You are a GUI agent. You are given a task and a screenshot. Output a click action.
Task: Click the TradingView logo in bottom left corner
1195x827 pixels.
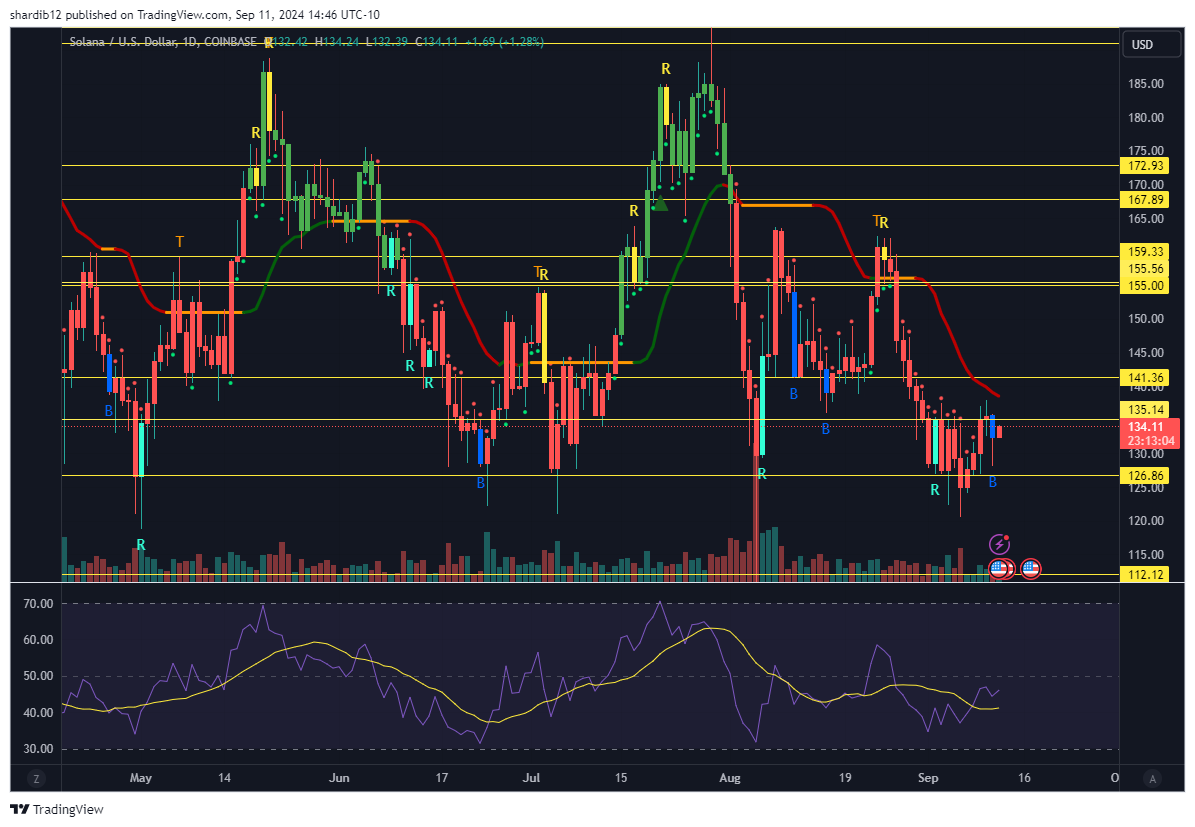[x=56, y=810]
